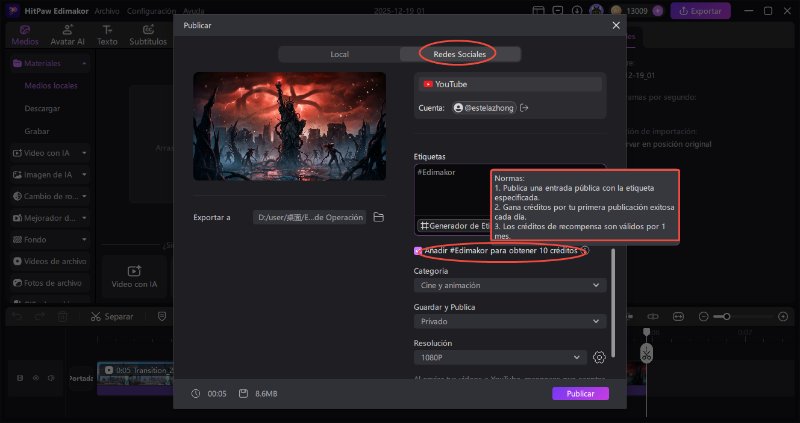Select the YouTube platform row
The image size is (800, 423).
pyautogui.click(x=510, y=84)
